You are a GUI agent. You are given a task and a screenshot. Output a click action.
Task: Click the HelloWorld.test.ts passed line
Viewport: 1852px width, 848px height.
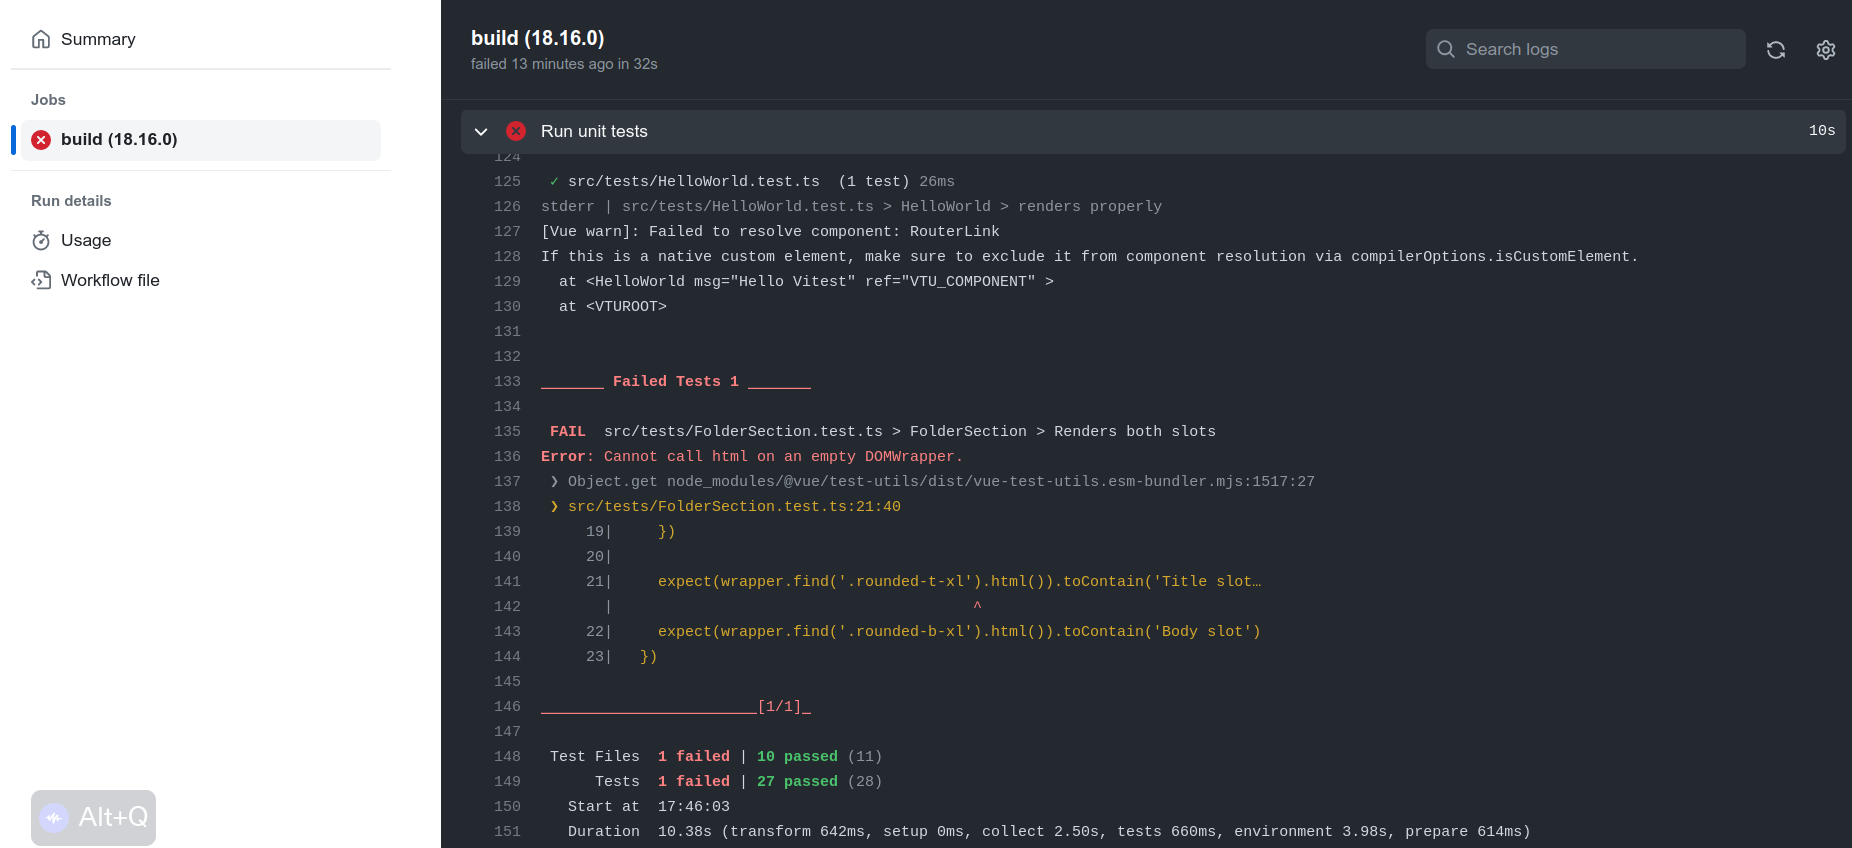pyautogui.click(x=752, y=181)
